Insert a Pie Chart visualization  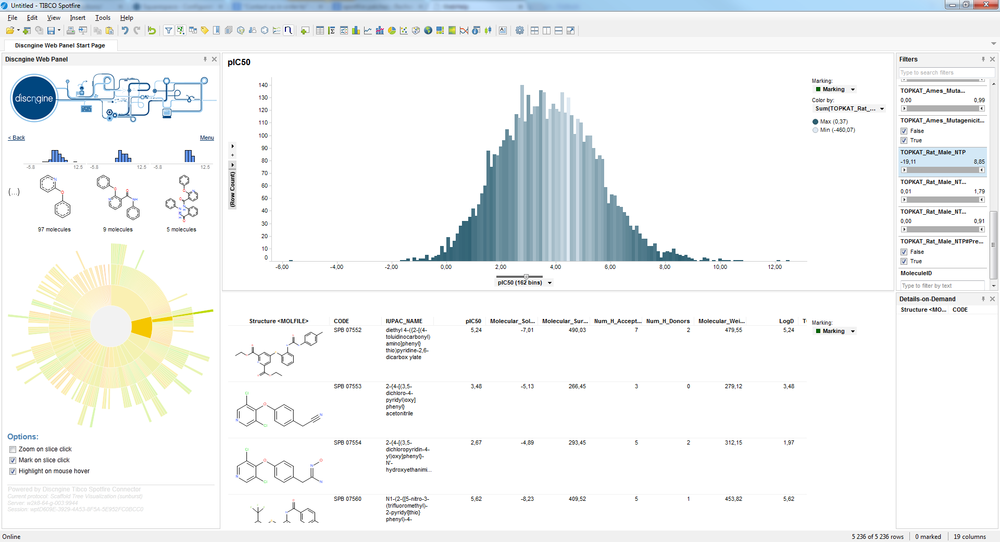[x=392, y=31]
